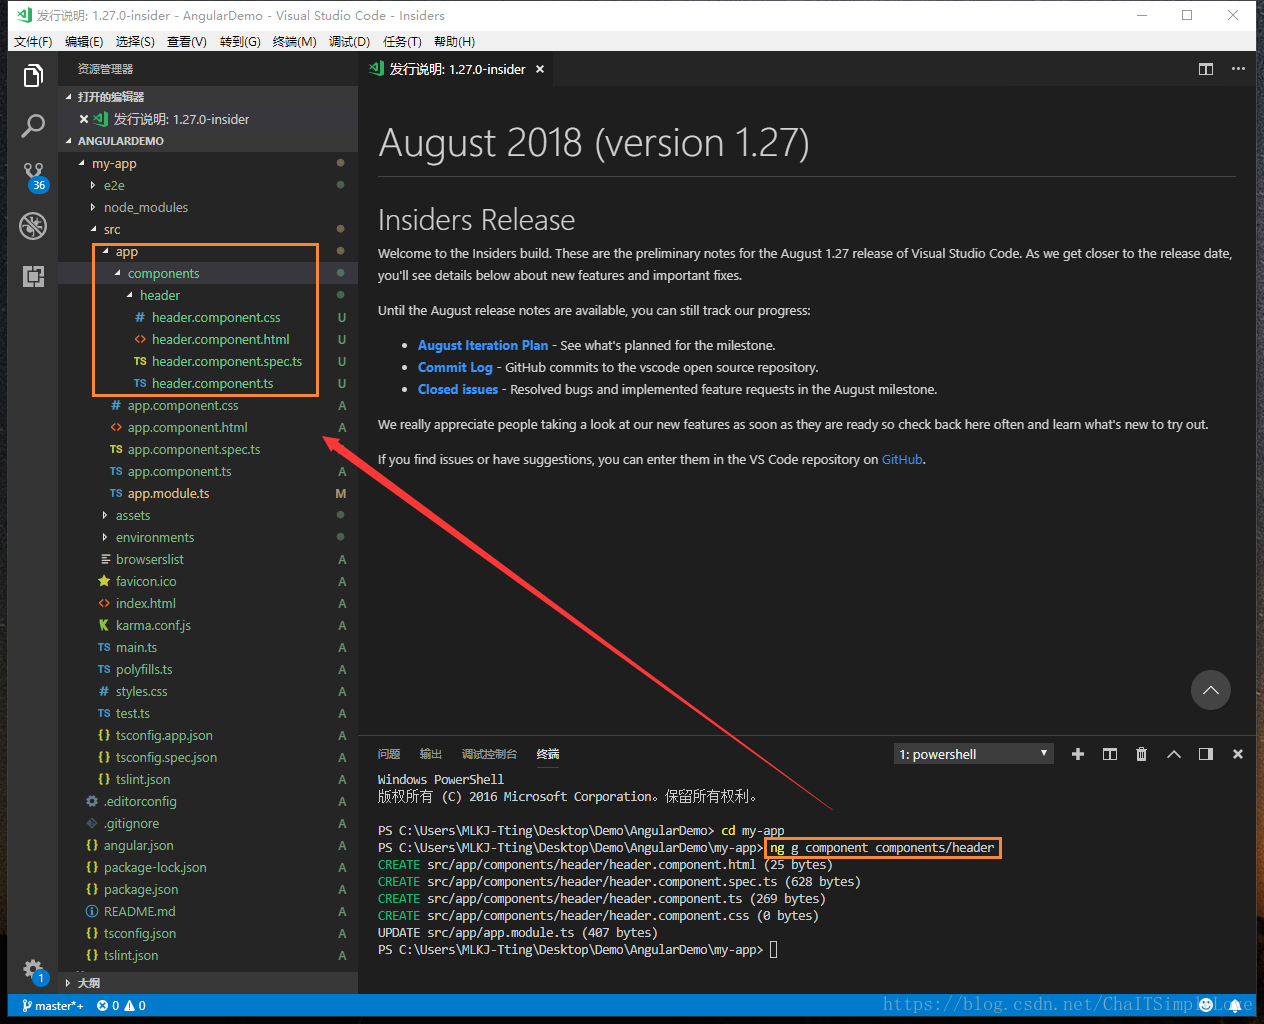Switch to the 调试控制台 panel tab
Screen dimensions: 1264x1024
tap(489, 754)
